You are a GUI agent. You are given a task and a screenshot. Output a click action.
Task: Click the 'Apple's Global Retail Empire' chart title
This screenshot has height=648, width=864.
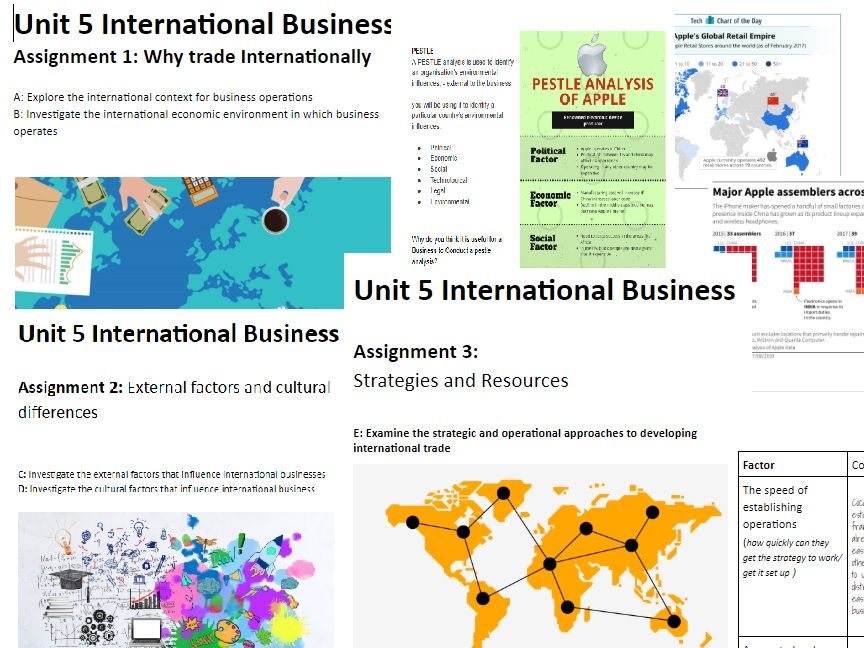[x=725, y=36]
